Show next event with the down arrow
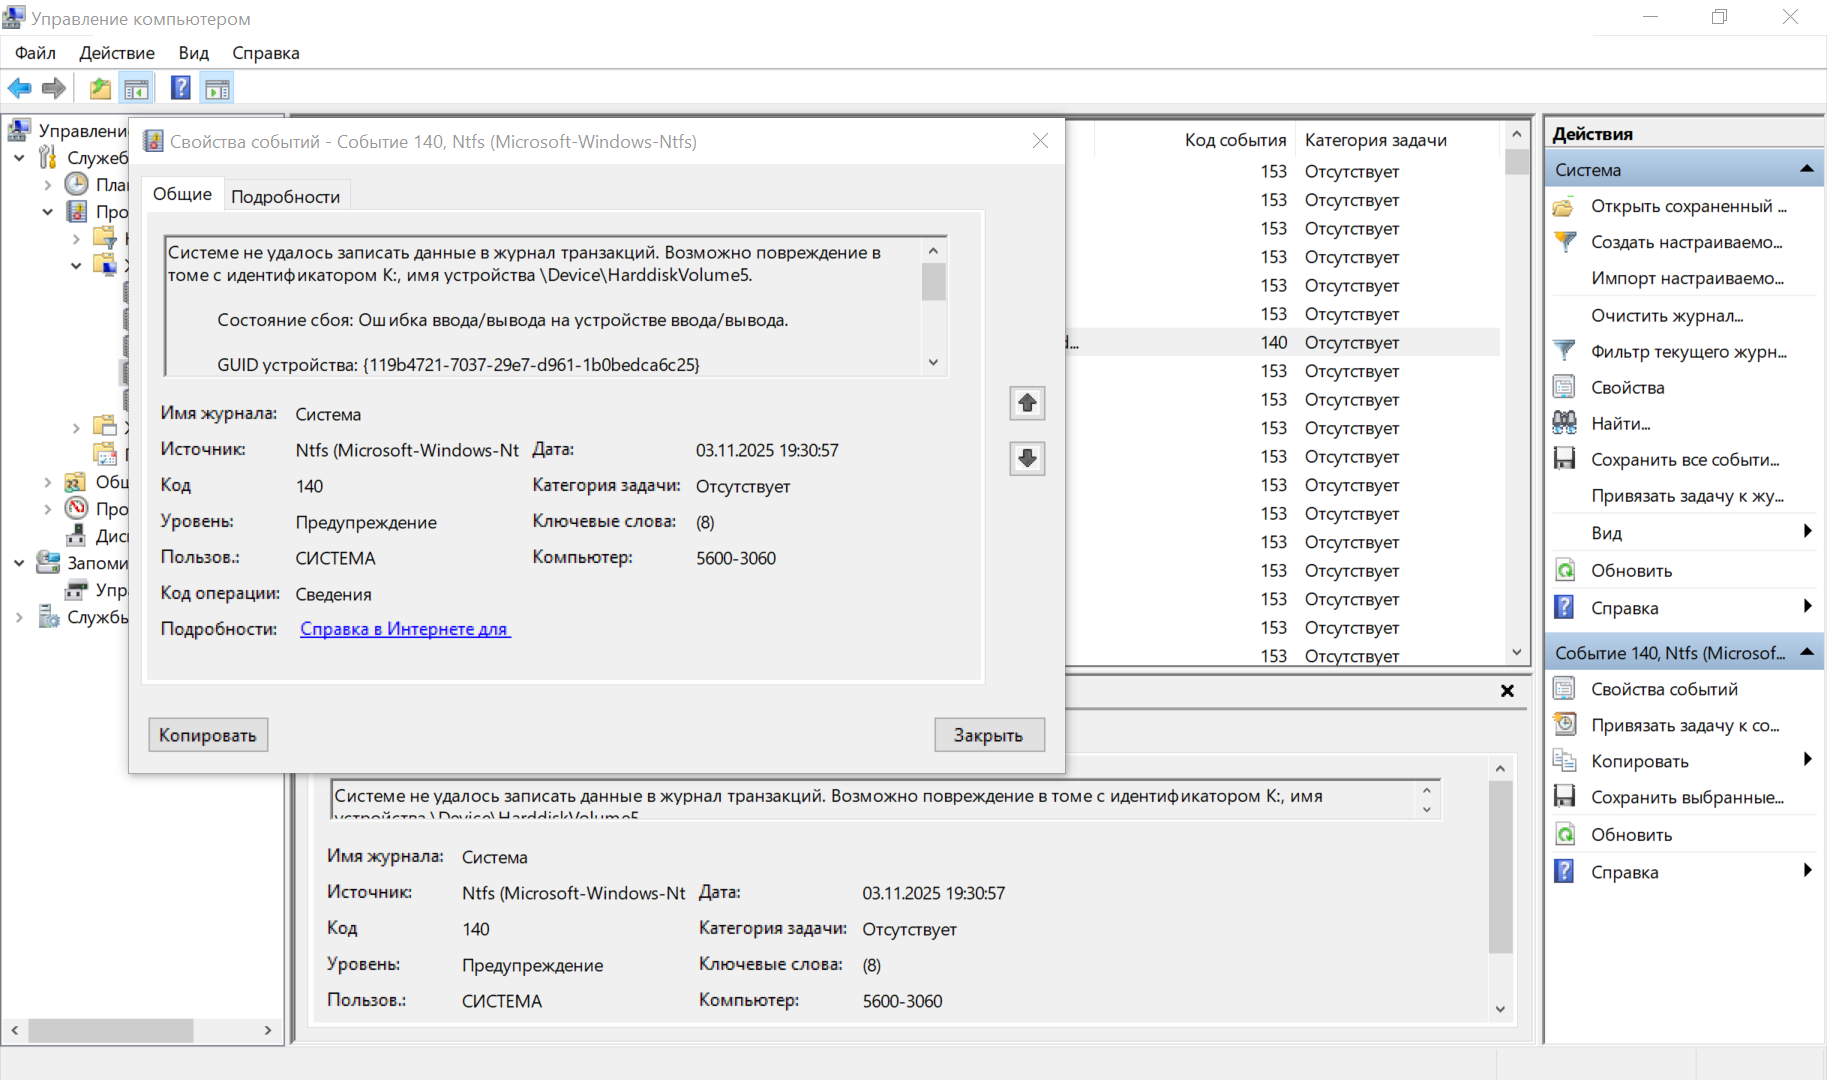Image resolution: width=1827 pixels, height=1080 pixels. click(x=1027, y=458)
